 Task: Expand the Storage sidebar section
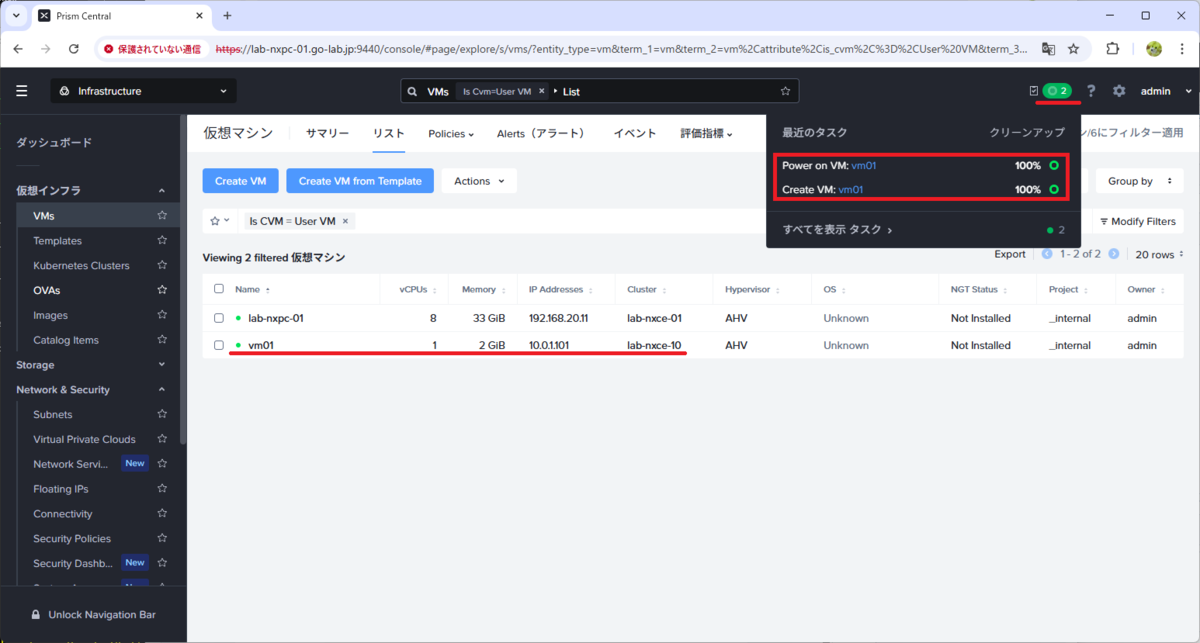(x=162, y=365)
